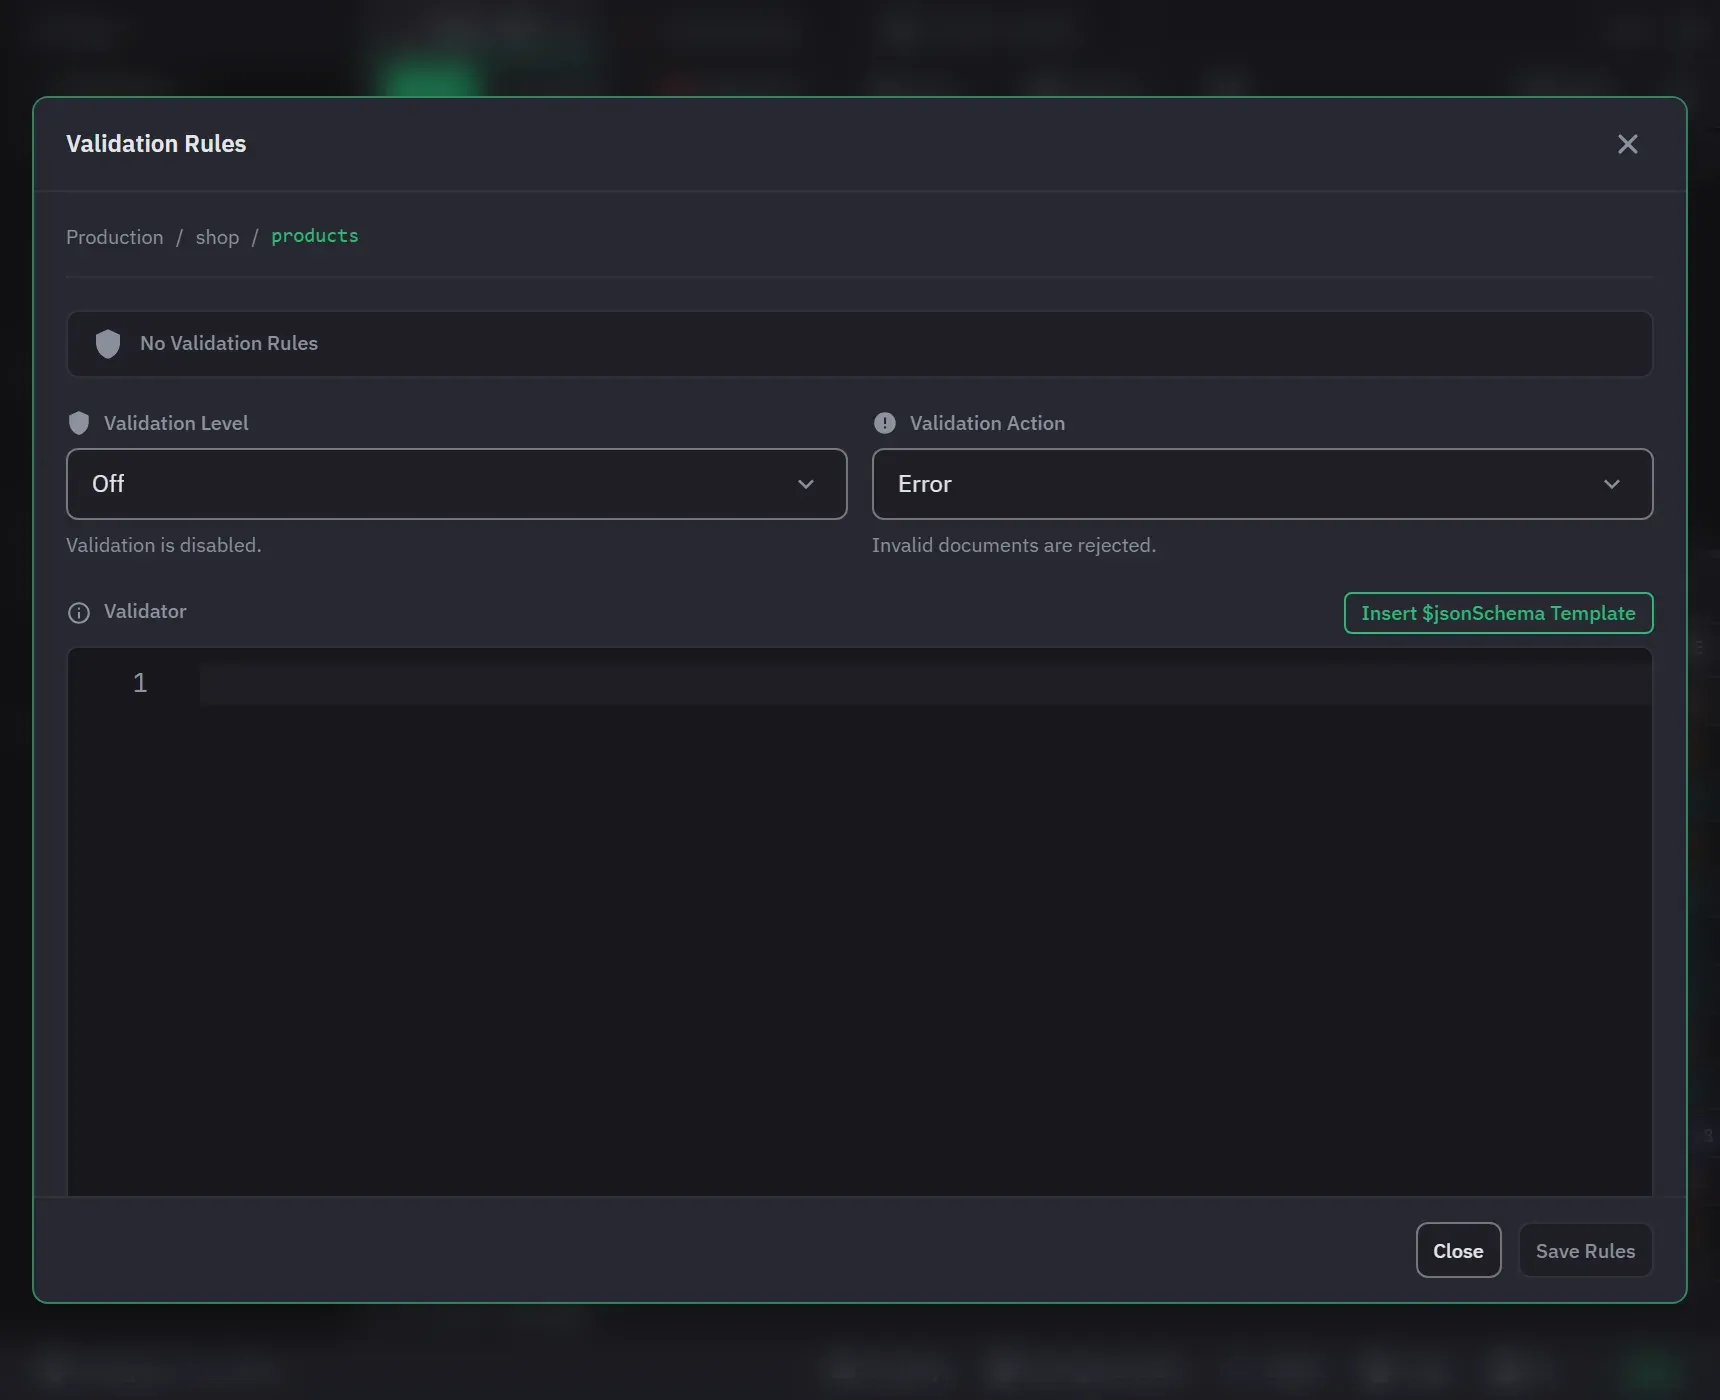Click the info icon beside Validator
The image size is (1720, 1400).
[79, 613]
